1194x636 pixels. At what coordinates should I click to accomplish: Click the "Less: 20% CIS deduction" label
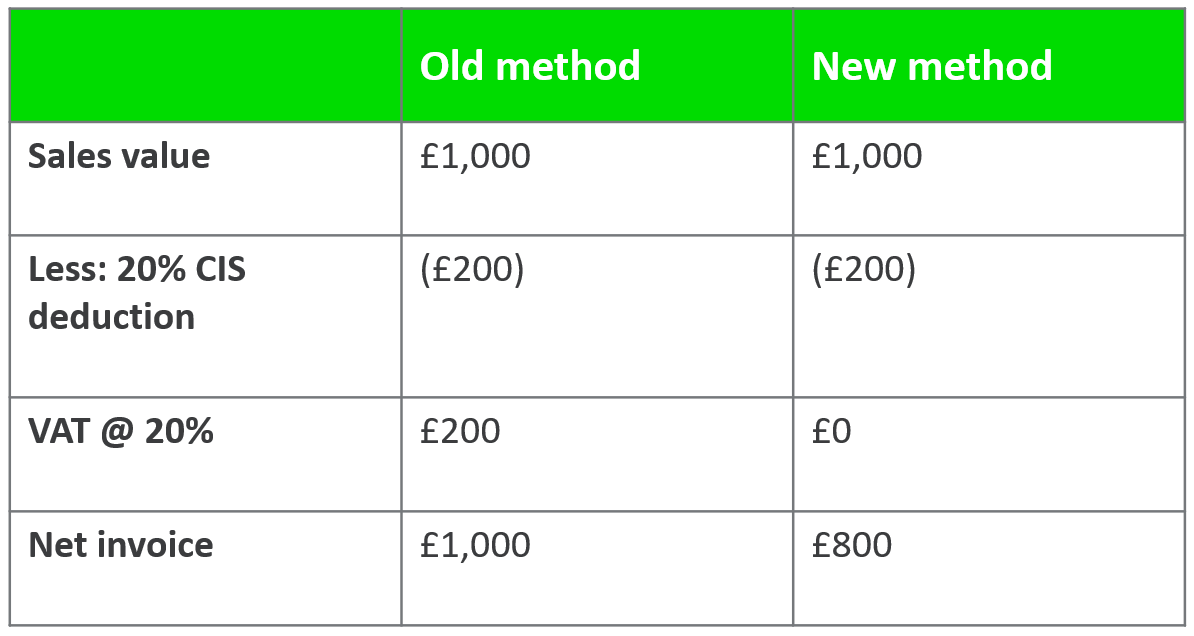(136, 293)
